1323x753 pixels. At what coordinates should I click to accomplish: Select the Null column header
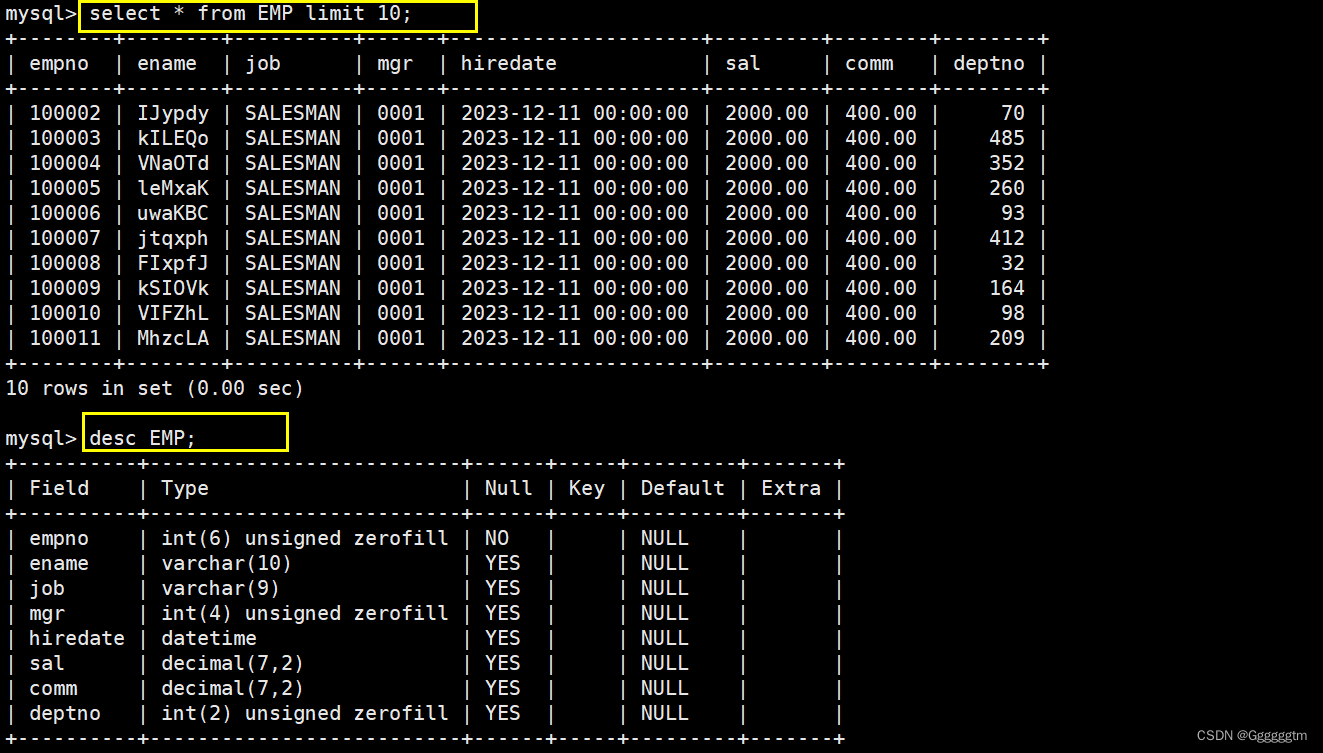[509, 488]
